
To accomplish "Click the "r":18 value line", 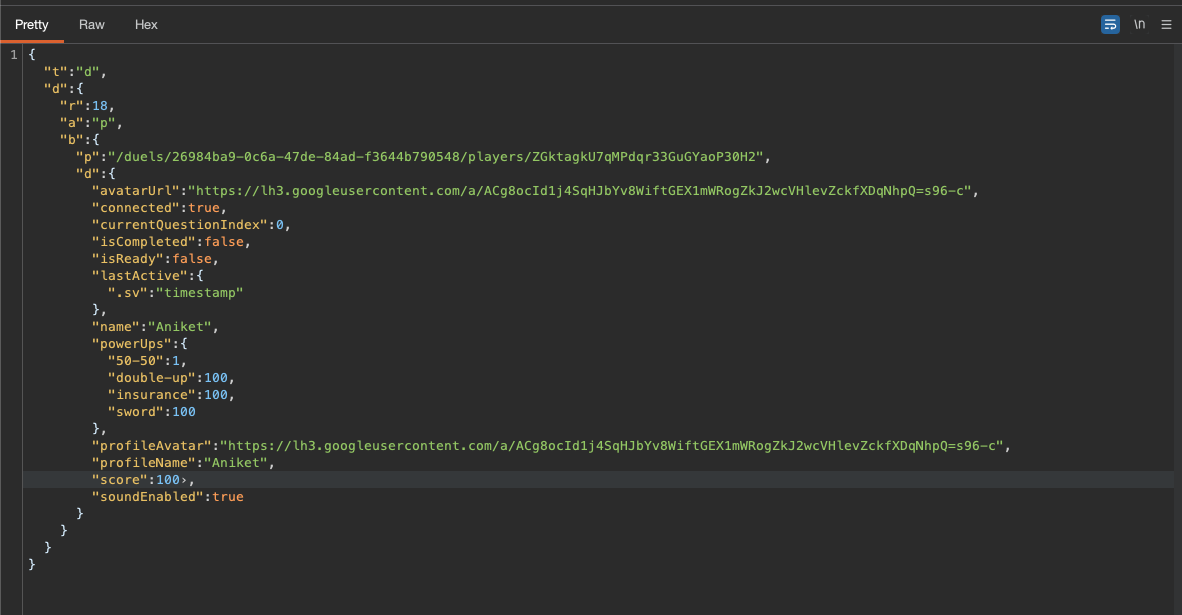I will 87,106.
